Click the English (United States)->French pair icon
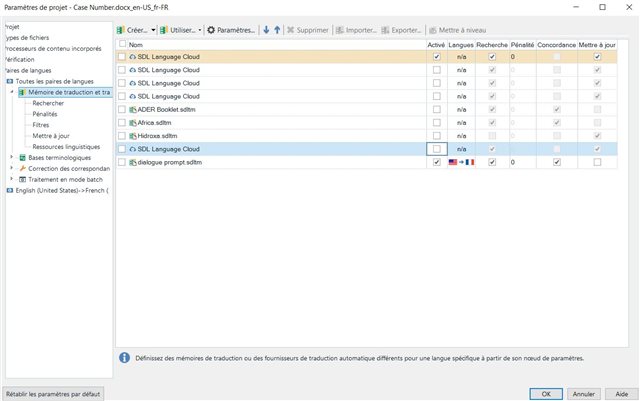 tap(10, 190)
